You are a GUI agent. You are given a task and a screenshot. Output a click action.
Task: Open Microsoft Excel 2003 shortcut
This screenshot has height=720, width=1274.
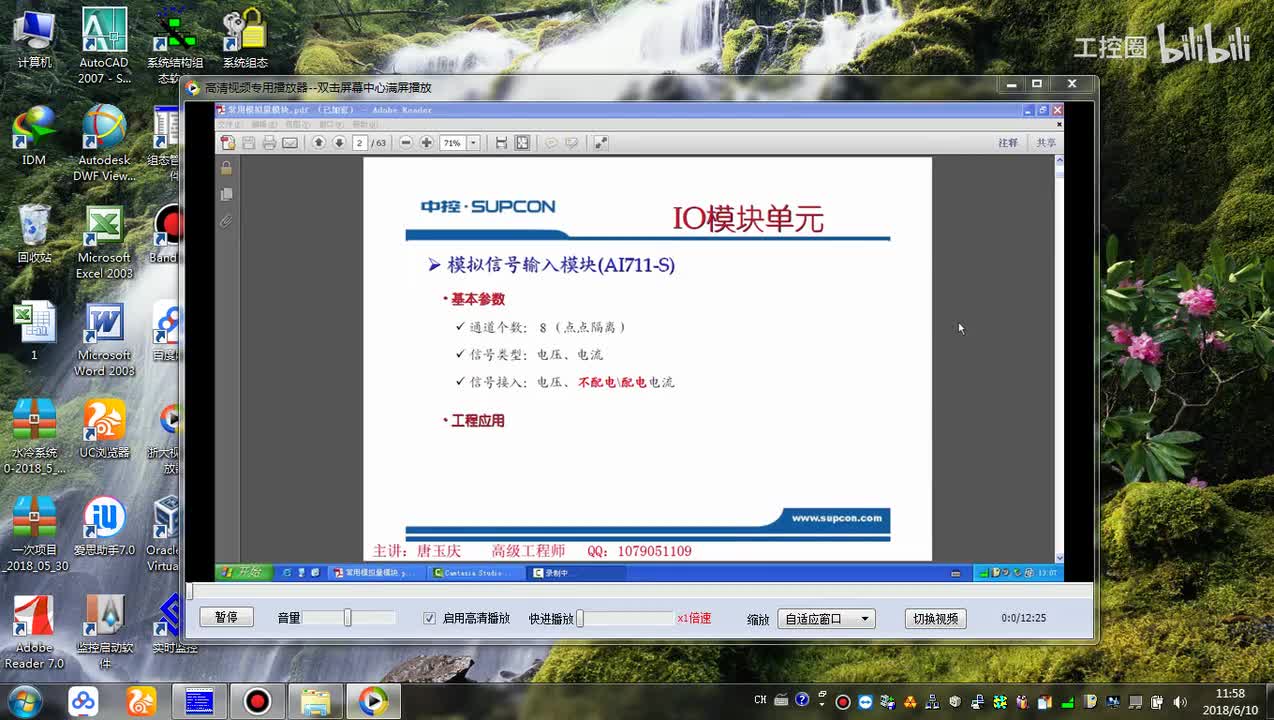(104, 241)
